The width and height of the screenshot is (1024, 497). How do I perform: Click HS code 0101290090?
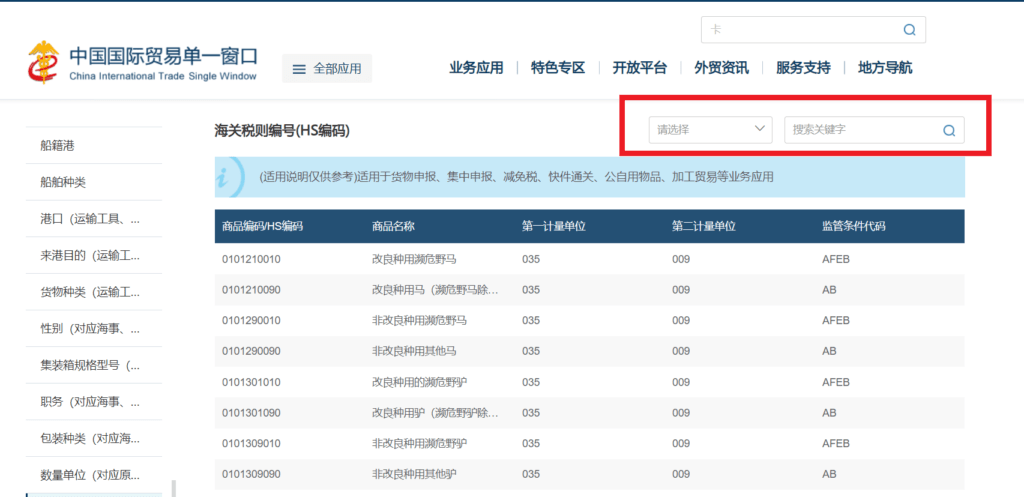tap(251, 351)
